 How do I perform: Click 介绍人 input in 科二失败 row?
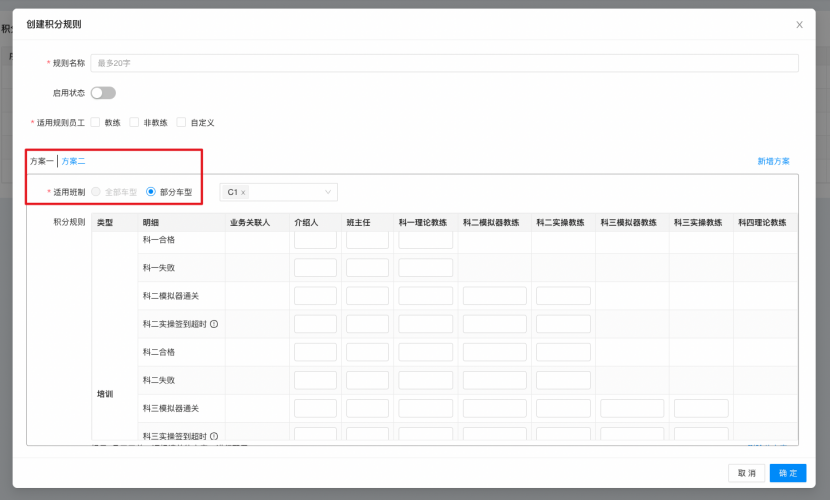click(315, 380)
